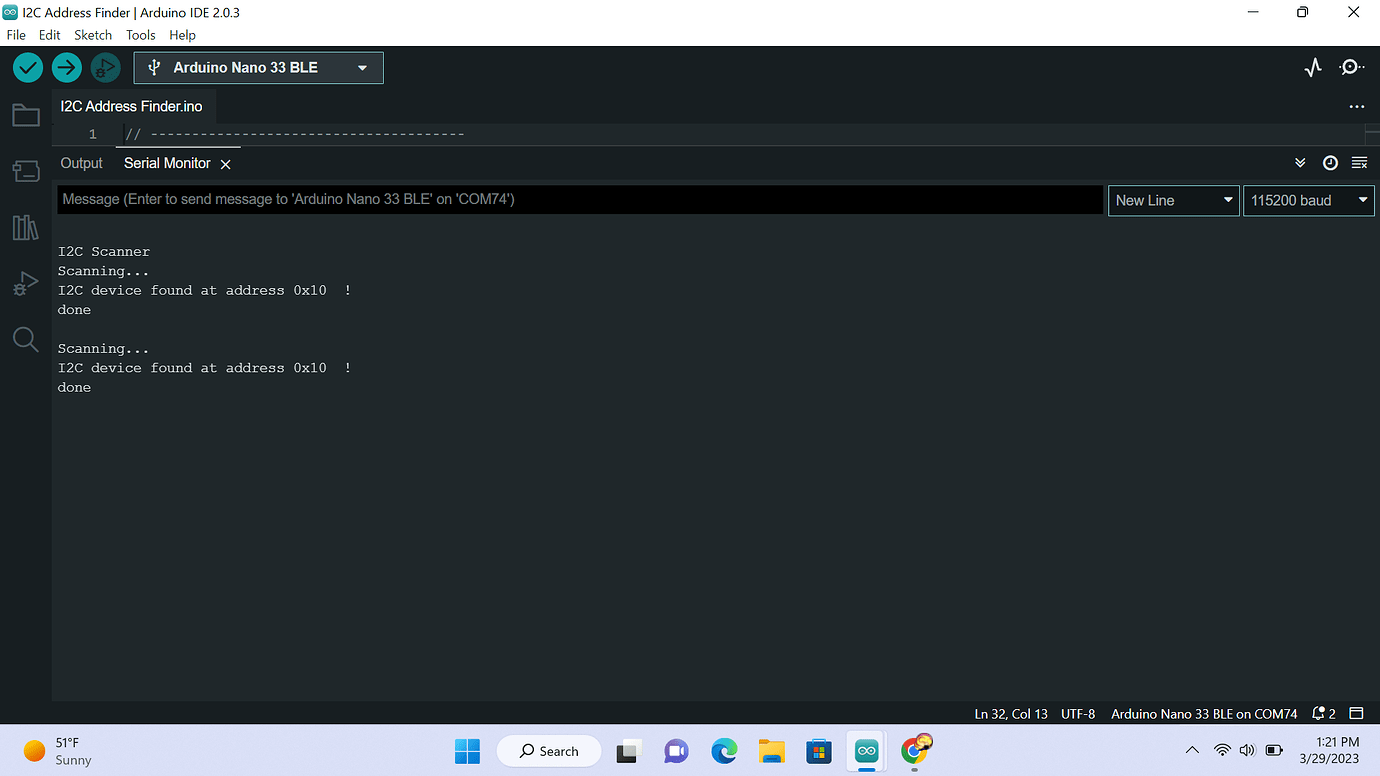Open the Tools menu

click(x=140, y=34)
